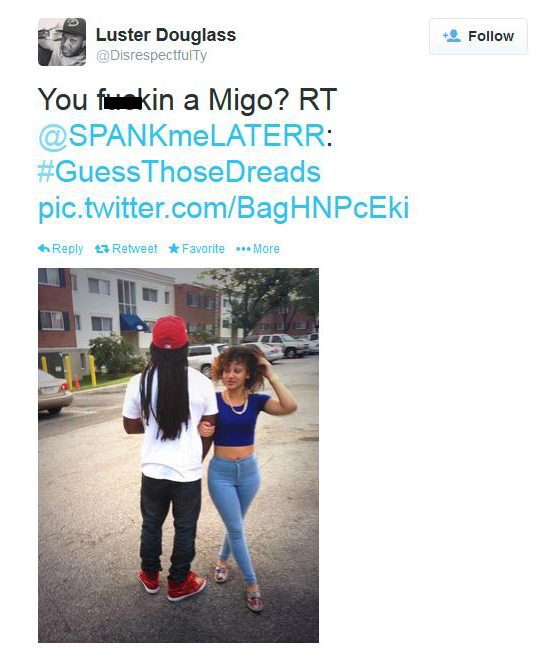Open the attached tweet photo
This screenshot has width=560, height=655.
[178, 455]
